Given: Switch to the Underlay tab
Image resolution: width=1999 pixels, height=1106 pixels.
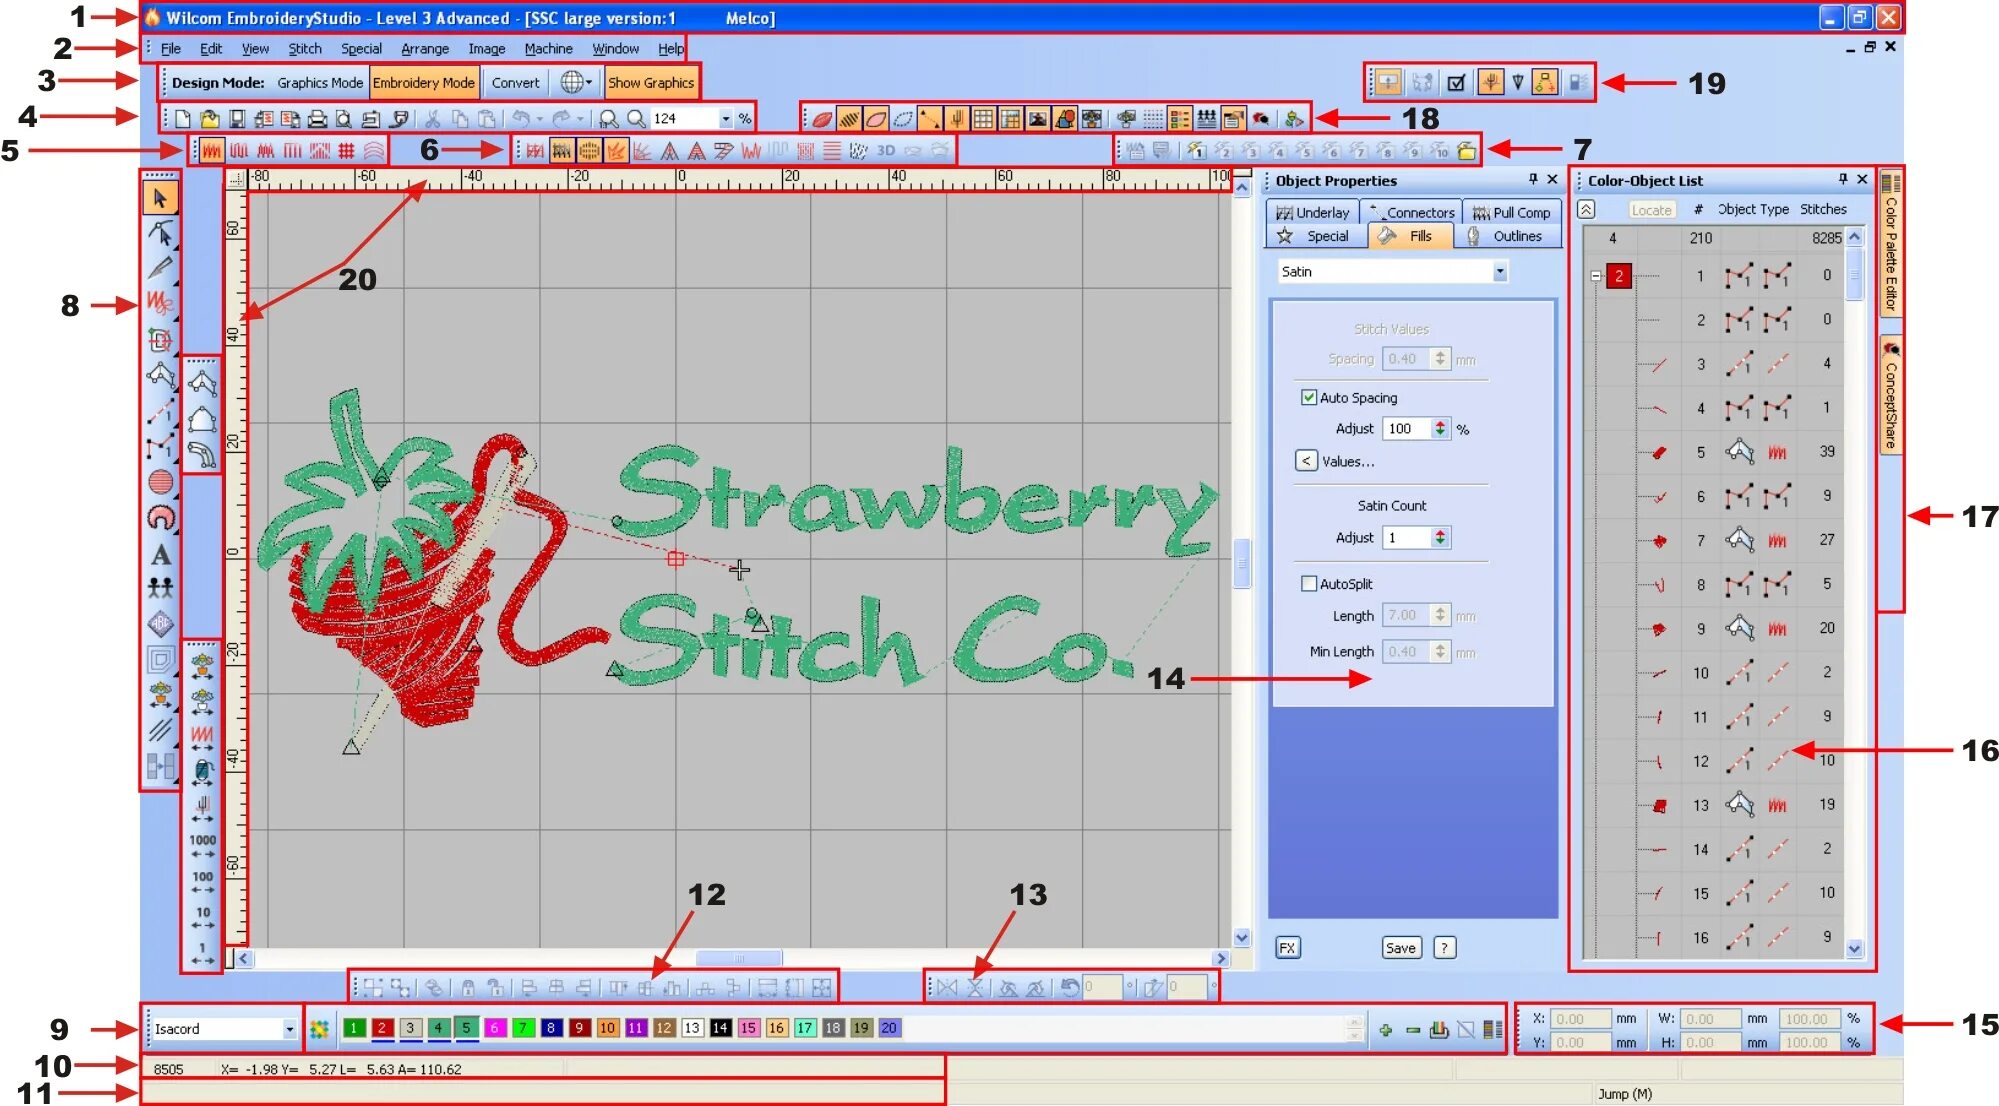Looking at the screenshot, I should tap(1313, 212).
